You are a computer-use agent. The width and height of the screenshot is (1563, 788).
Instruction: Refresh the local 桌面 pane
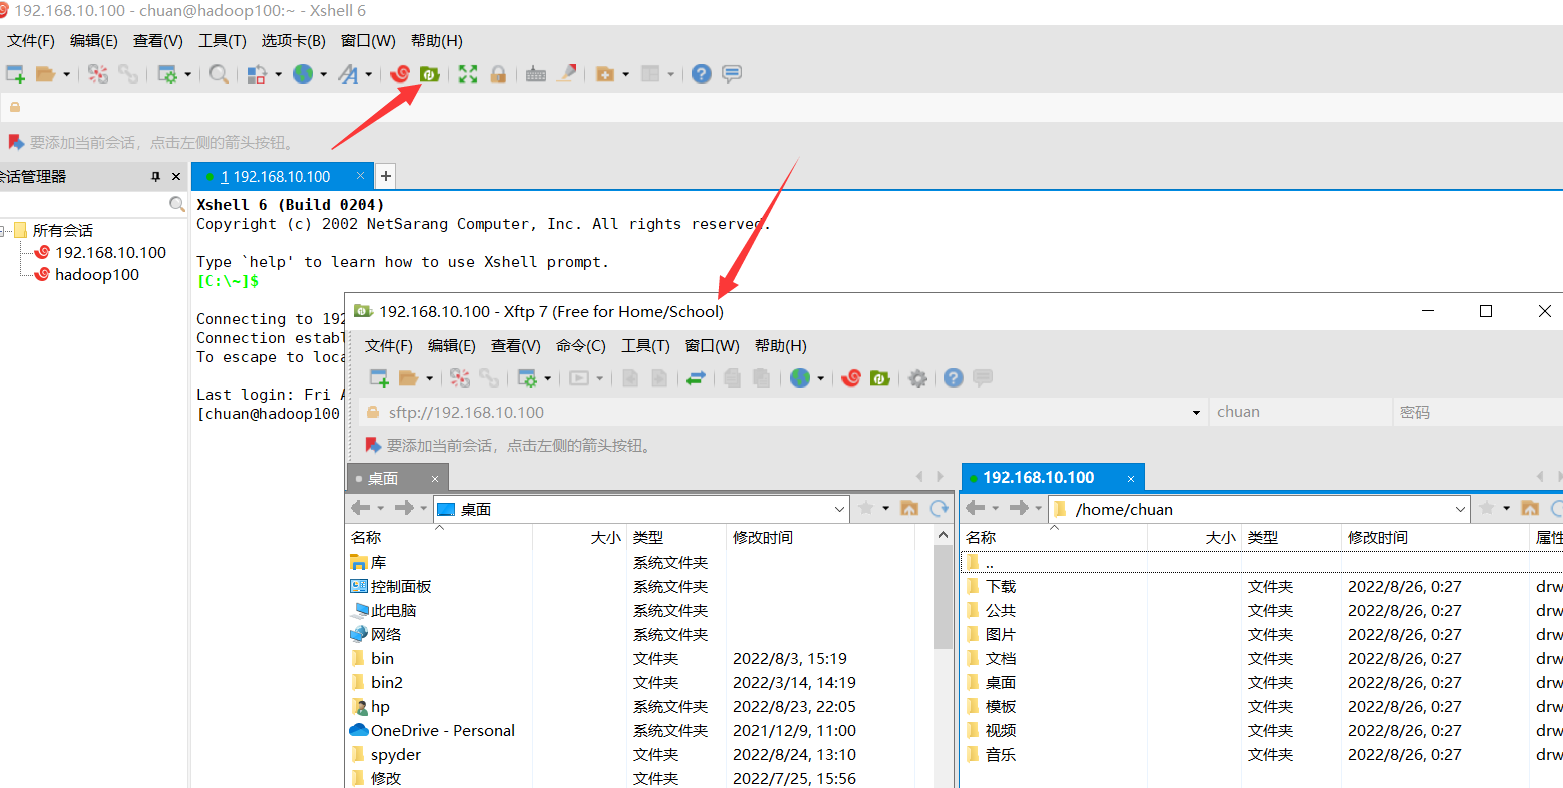tap(939, 509)
